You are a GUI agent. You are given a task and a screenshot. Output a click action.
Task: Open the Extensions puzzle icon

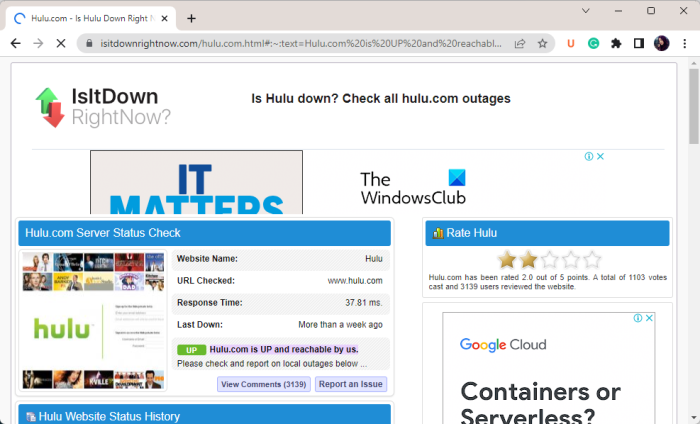616,43
